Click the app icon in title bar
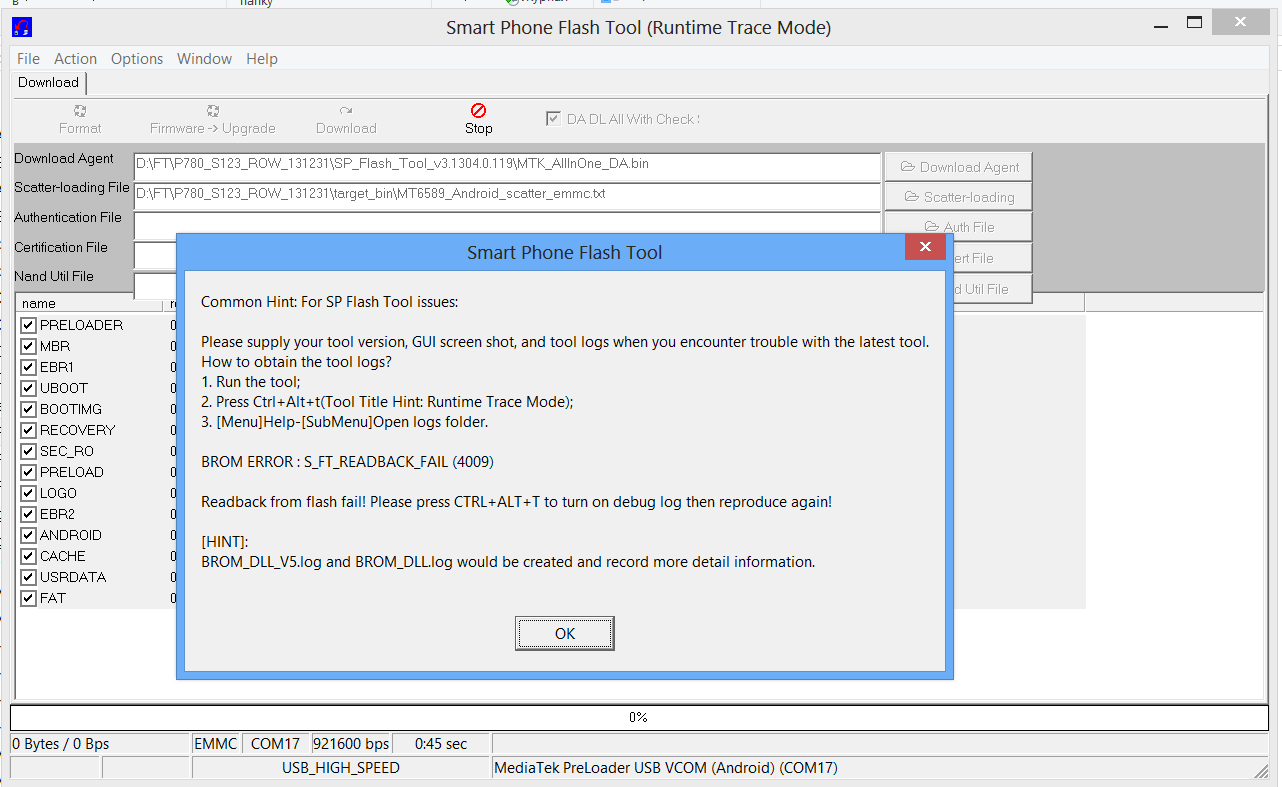 (21, 27)
